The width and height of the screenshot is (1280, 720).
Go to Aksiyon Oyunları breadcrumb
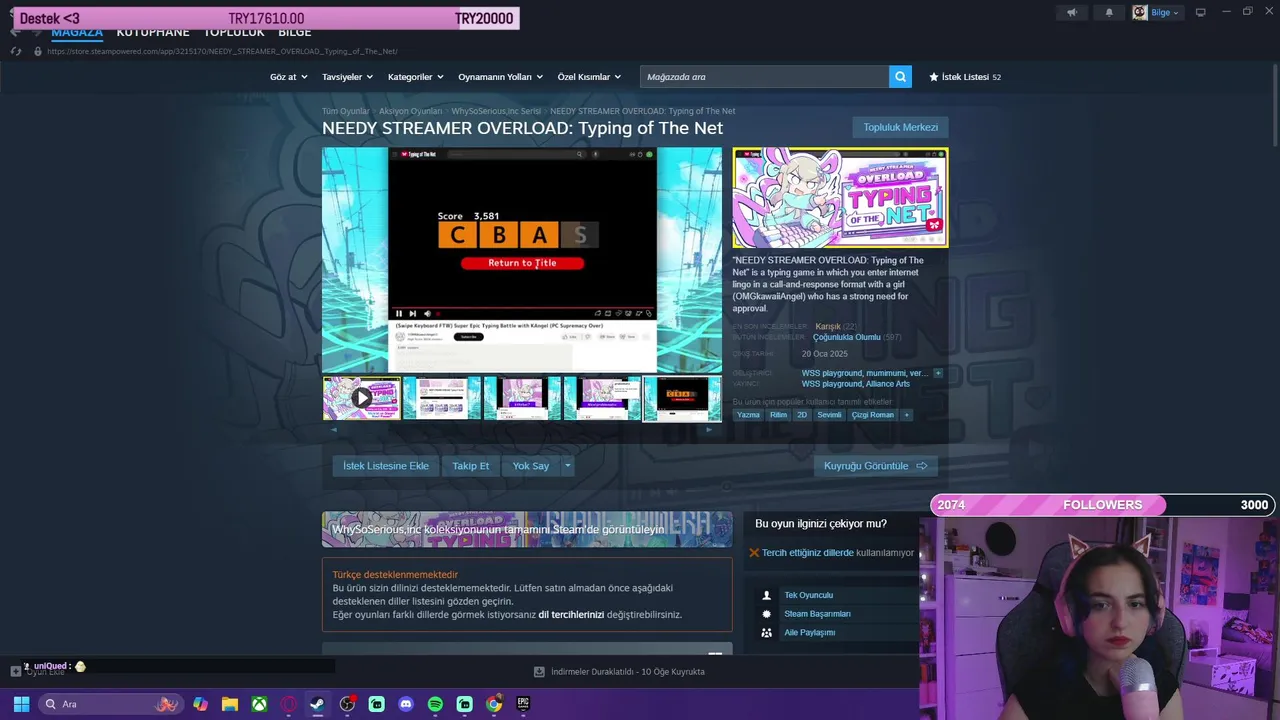(x=410, y=111)
